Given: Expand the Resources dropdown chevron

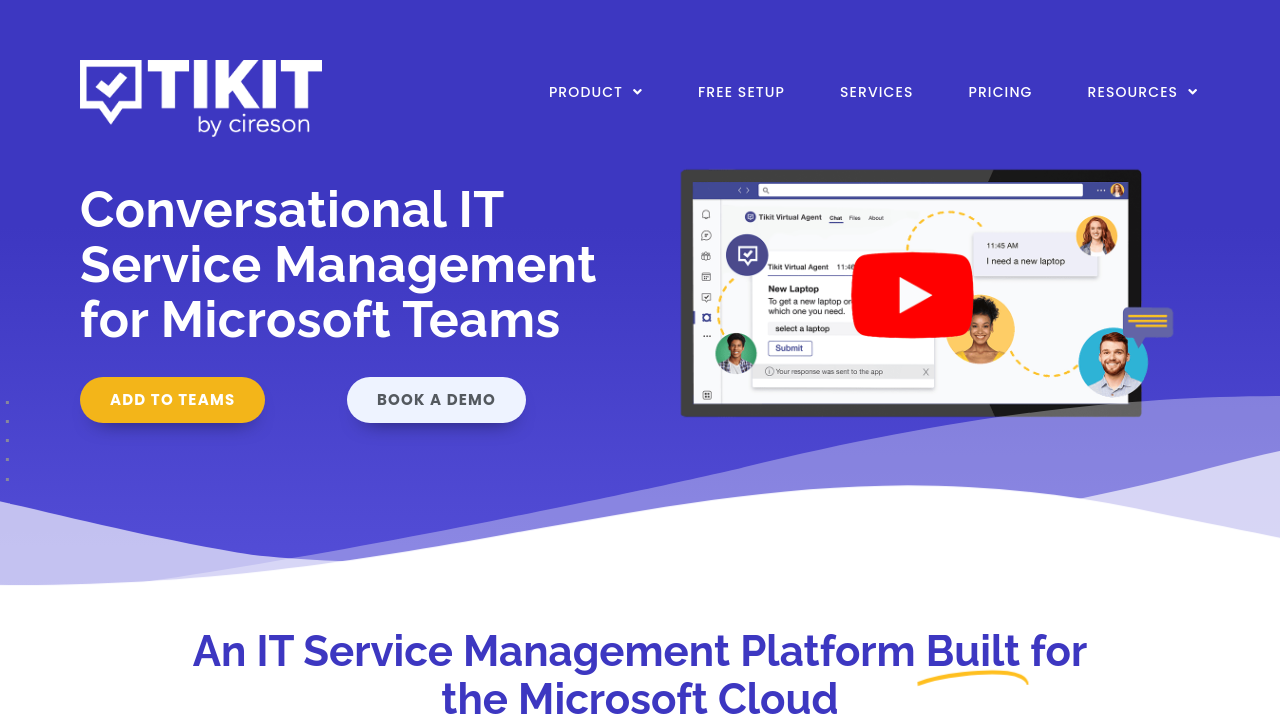Looking at the screenshot, I should point(1193,92).
